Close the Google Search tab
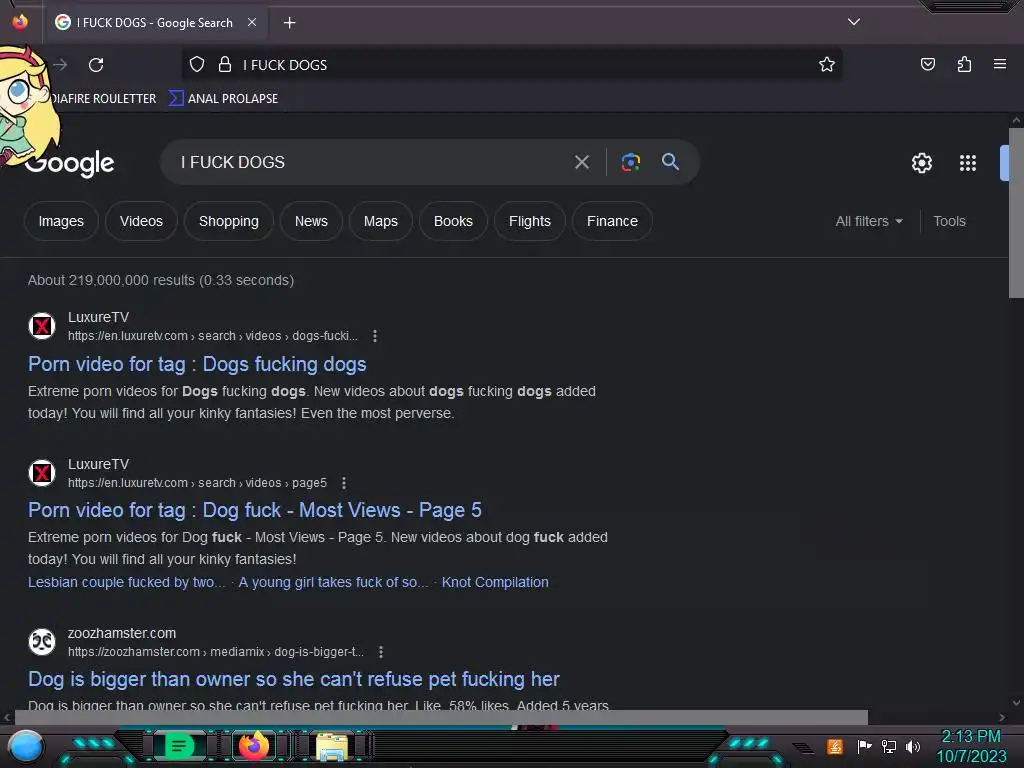Viewport: 1024px width, 768px height. pos(251,22)
